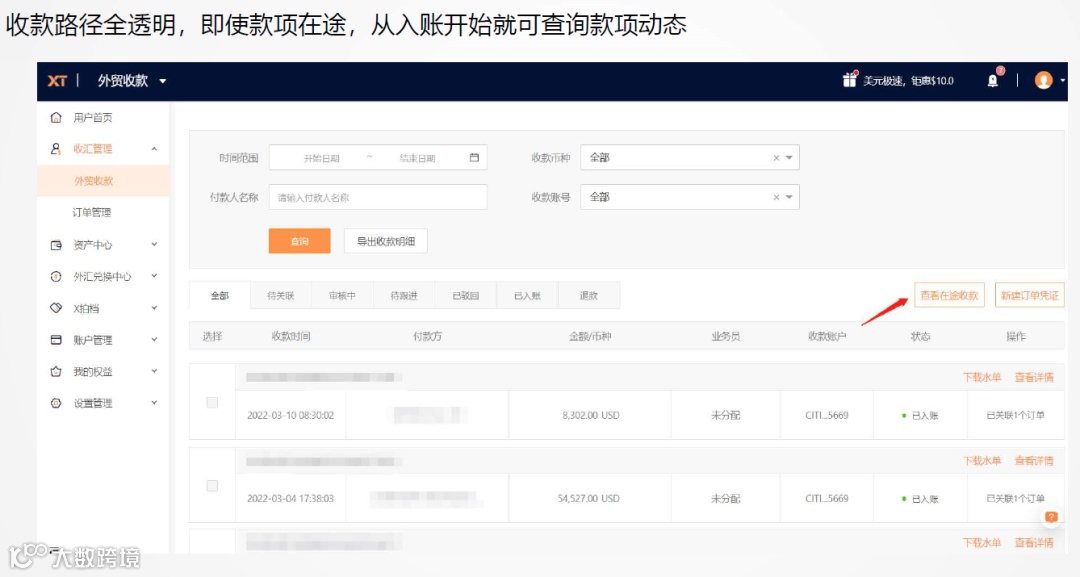This screenshot has width=1080, height=577.
Task: Click the person icon beside 收汇管理
Action: (56, 149)
